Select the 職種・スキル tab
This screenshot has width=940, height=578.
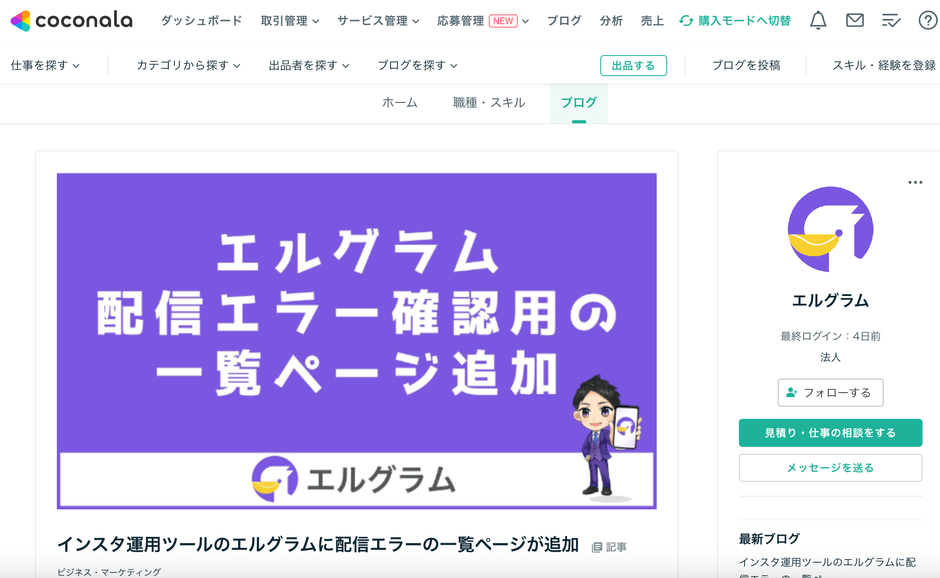tap(489, 103)
